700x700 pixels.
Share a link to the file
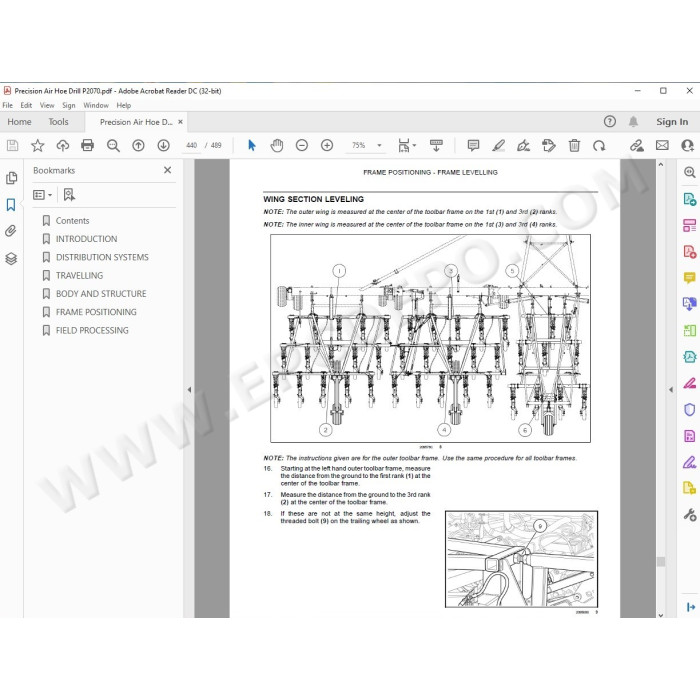[x=637, y=146]
